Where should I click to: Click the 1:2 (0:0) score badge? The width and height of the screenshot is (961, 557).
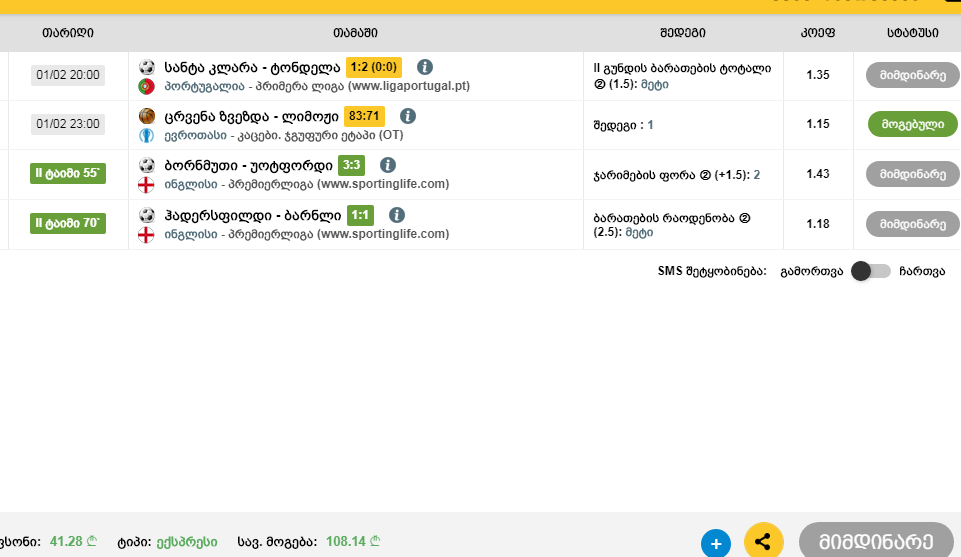[374, 67]
